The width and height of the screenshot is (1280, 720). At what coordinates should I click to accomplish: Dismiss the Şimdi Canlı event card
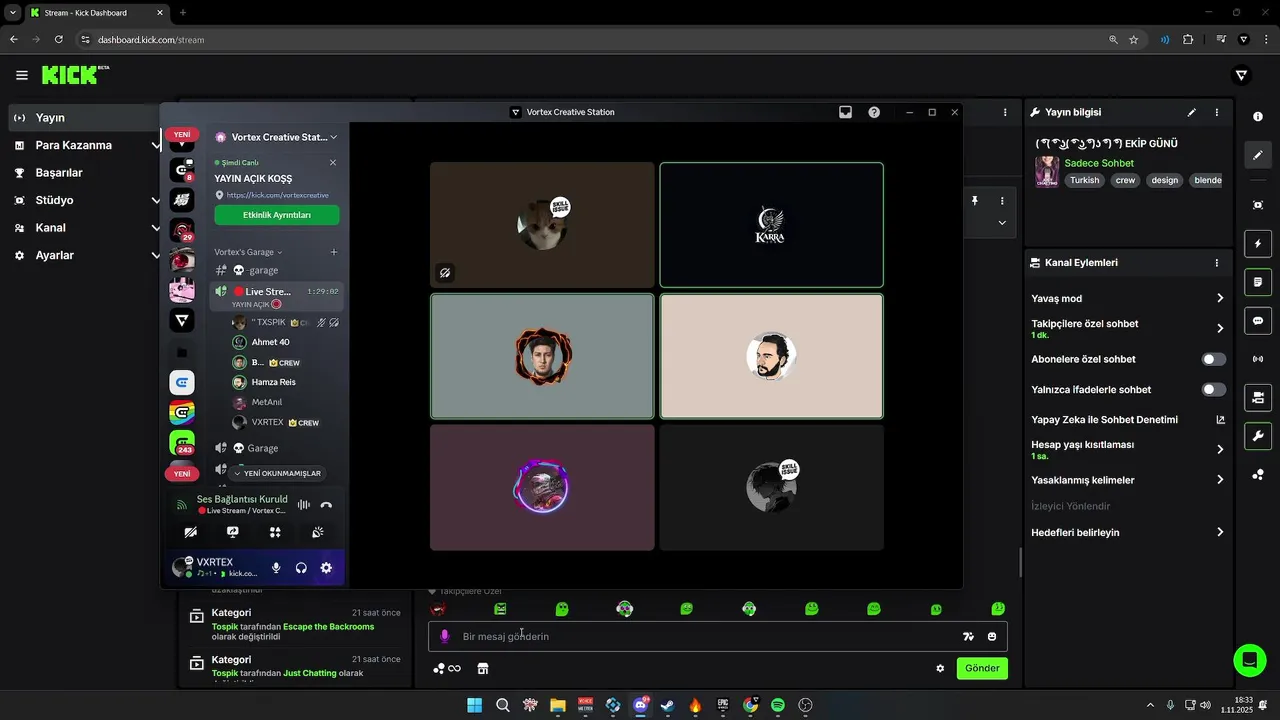click(x=333, y=162)
